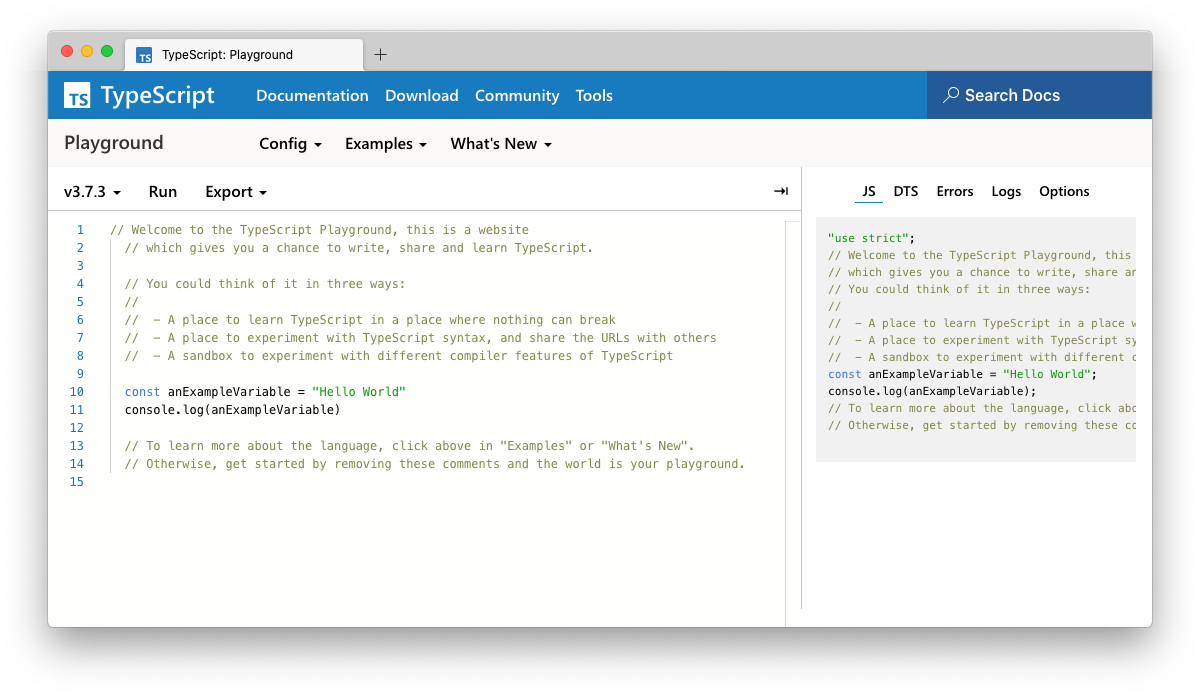Image resolution: width=1200 pixels, height=694 pixels.
Task: Open the Community menu
Action: click(x=517, y=95)
